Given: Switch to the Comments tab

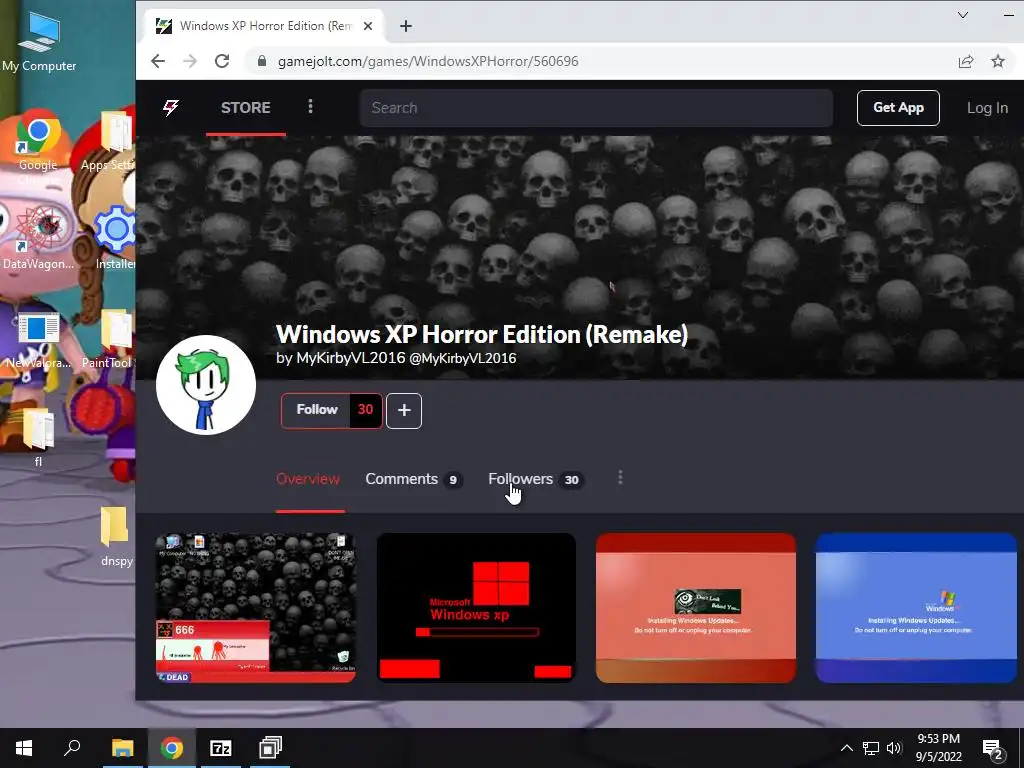Looking at the screenshot, I should tap(413, 479).
